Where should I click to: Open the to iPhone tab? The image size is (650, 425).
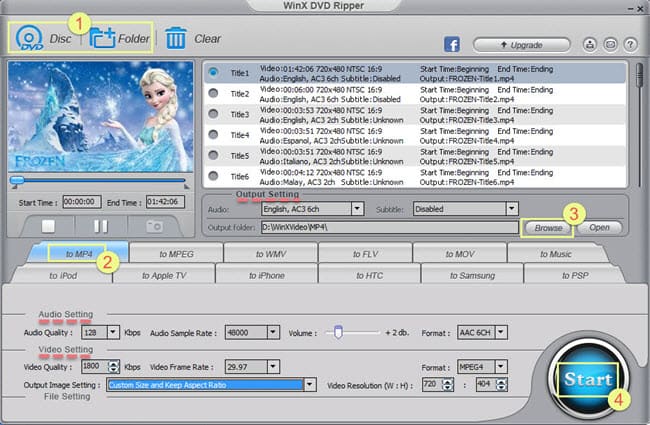pos(267,275)
